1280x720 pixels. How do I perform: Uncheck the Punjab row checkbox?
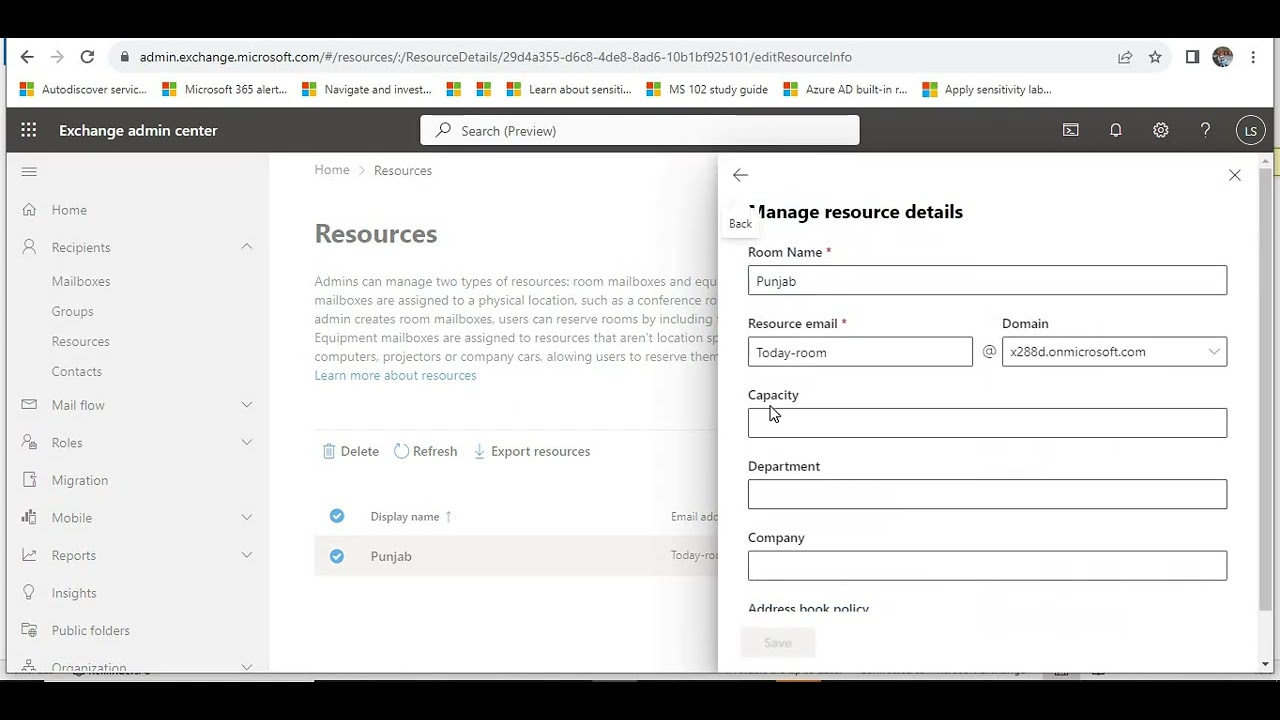tap(337, 556)
